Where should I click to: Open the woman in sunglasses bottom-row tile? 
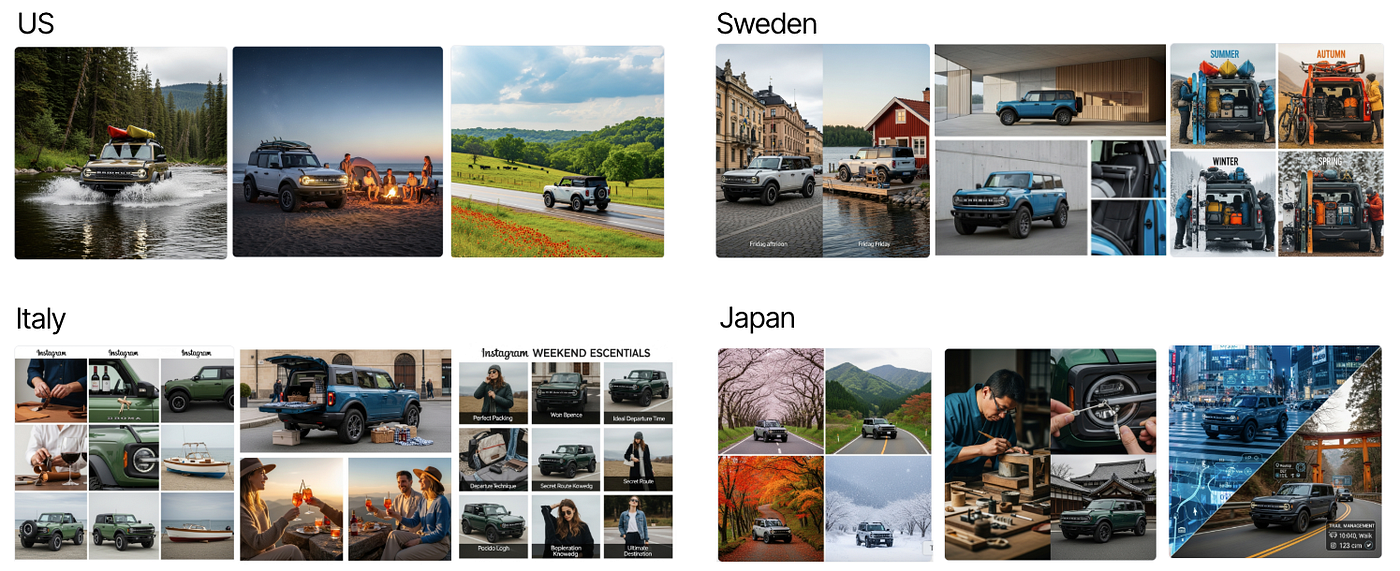point(566,527)
